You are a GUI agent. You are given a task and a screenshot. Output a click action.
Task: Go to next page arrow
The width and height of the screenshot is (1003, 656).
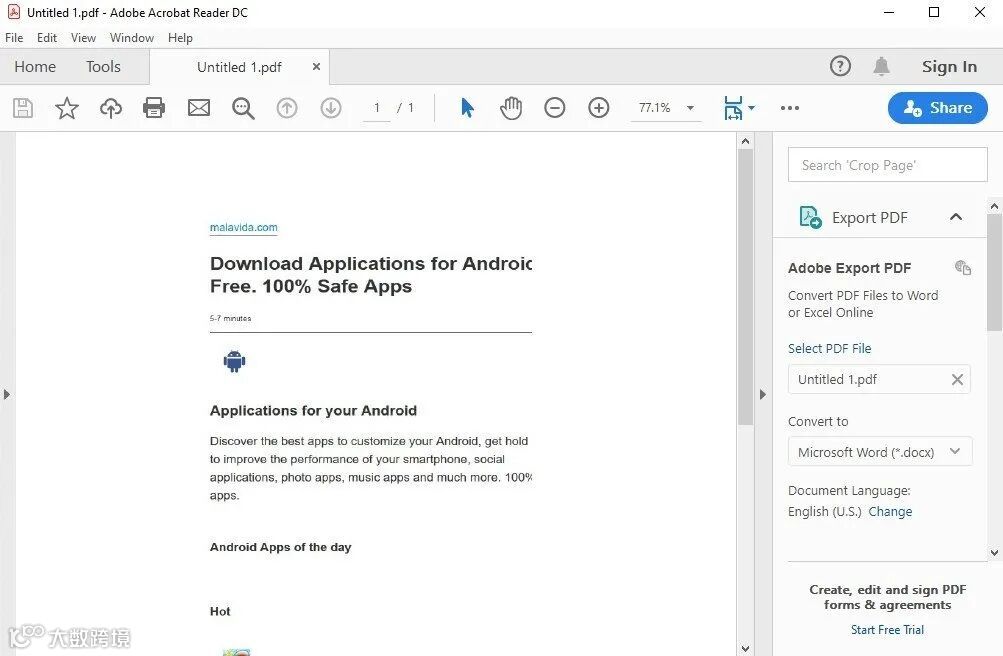[x=331, y=108]
